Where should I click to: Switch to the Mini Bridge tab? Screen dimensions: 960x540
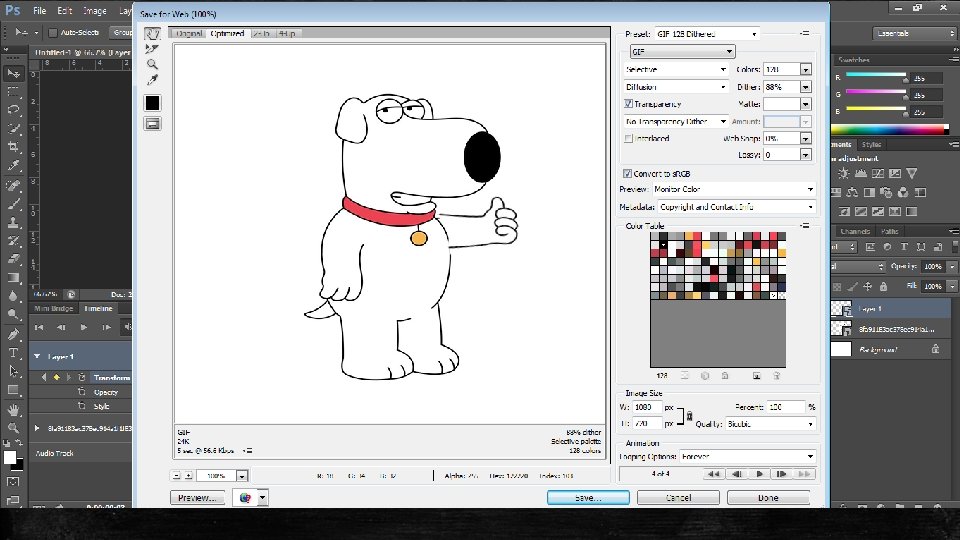click(x=53, y=309)
